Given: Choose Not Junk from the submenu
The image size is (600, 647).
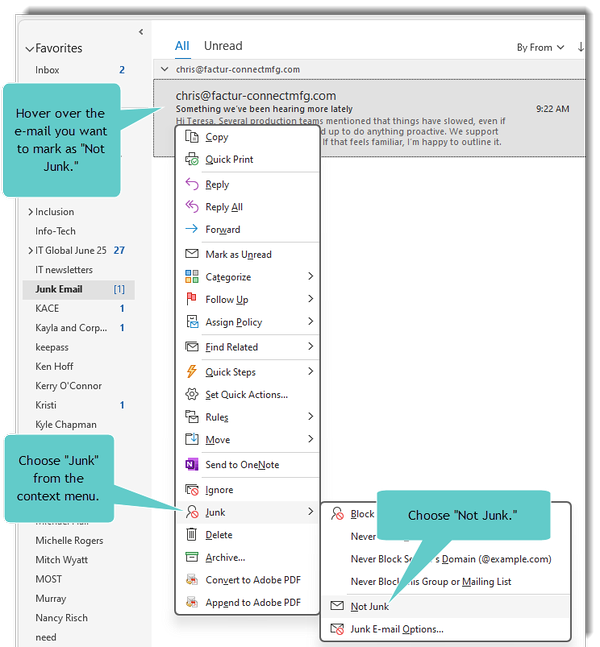Looking at the screenshot, I should point(369,607).
